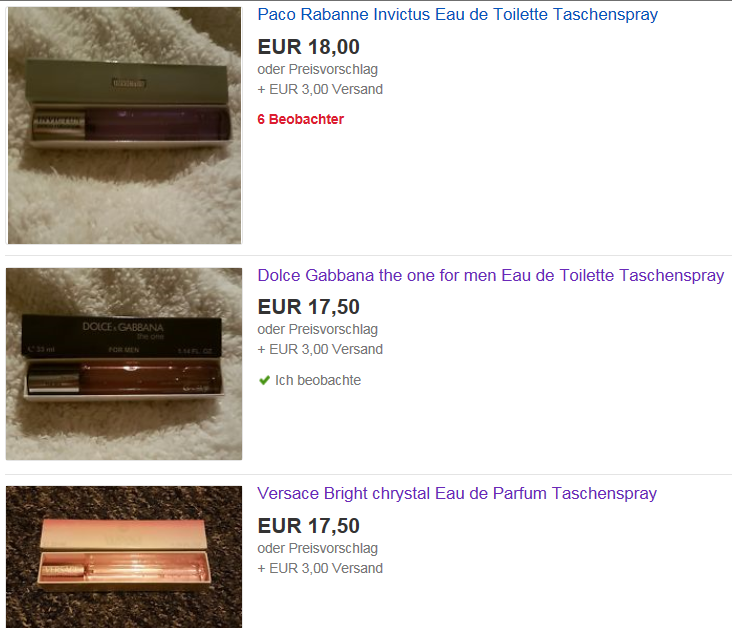
Task: Click Dolce Gabbana's EUR 17,50 price
Action: [x=309, y=307]
